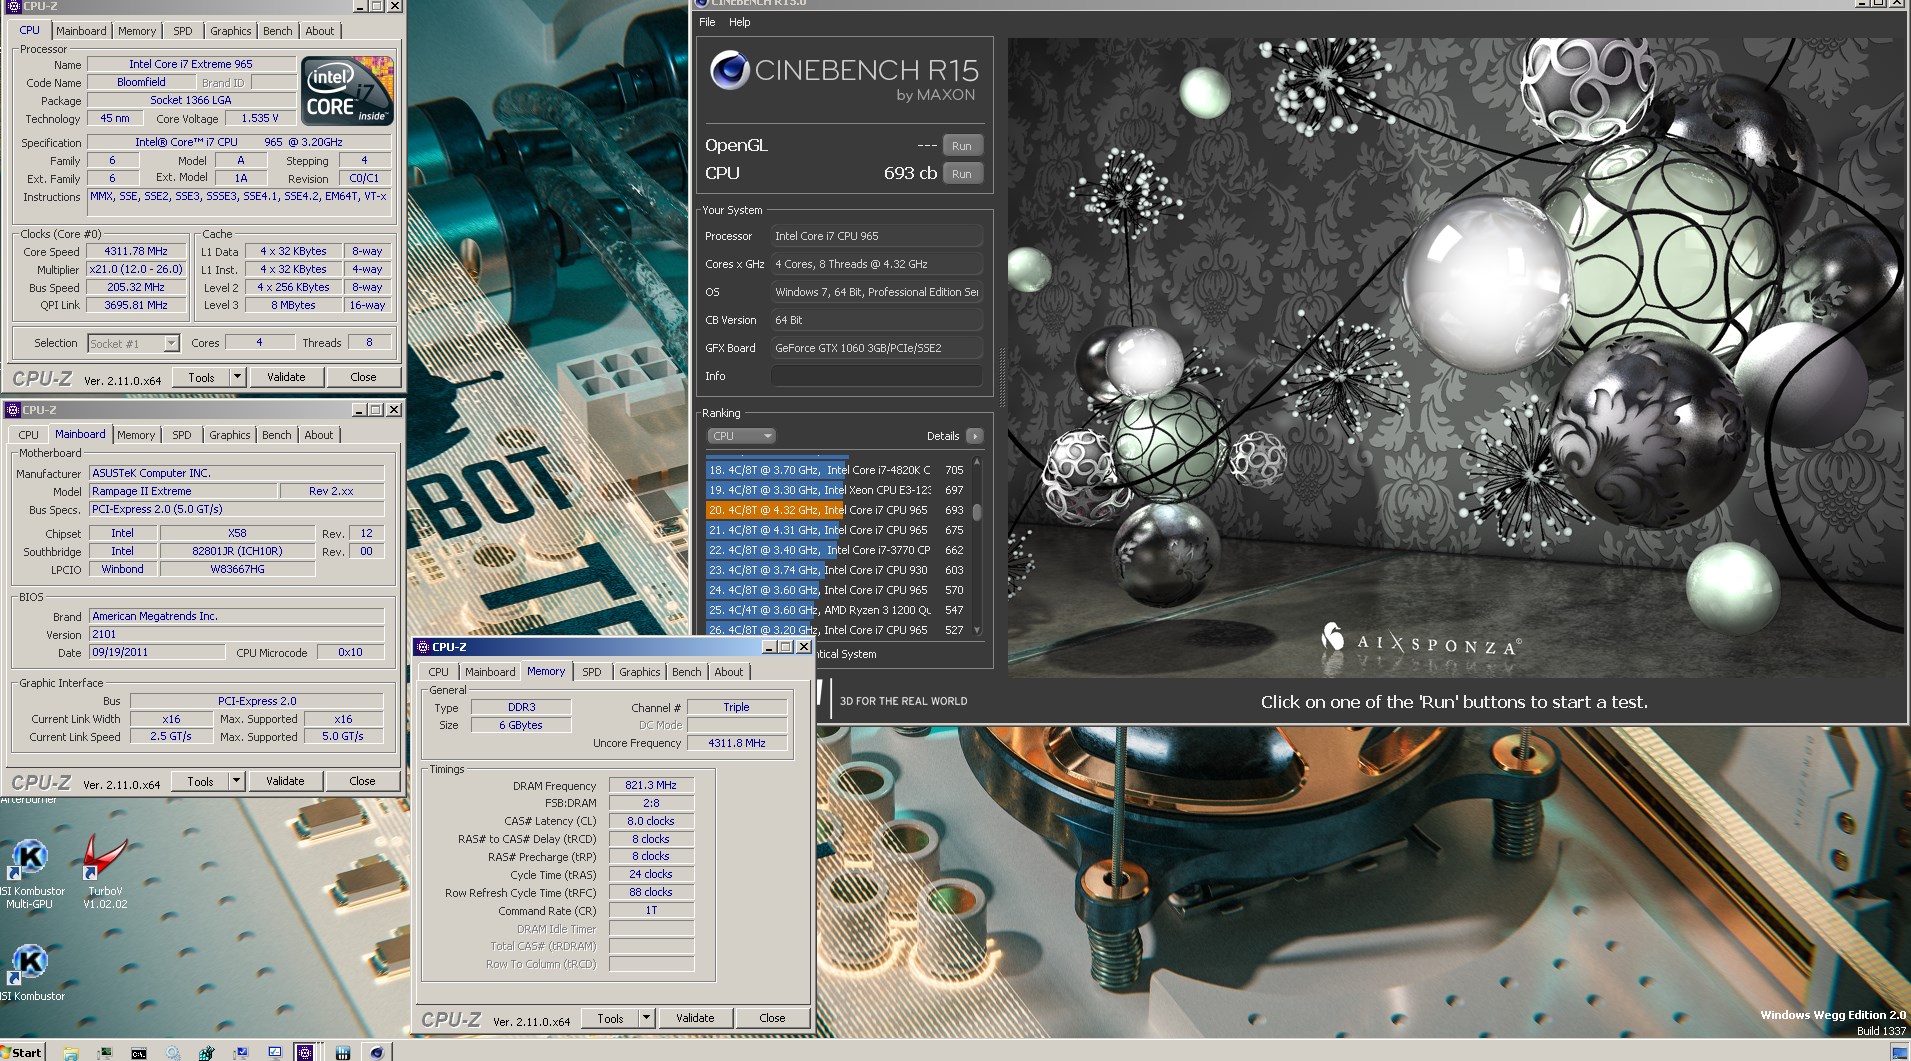Click Validate in the Memory CPU-Z window

[695, 1018]
